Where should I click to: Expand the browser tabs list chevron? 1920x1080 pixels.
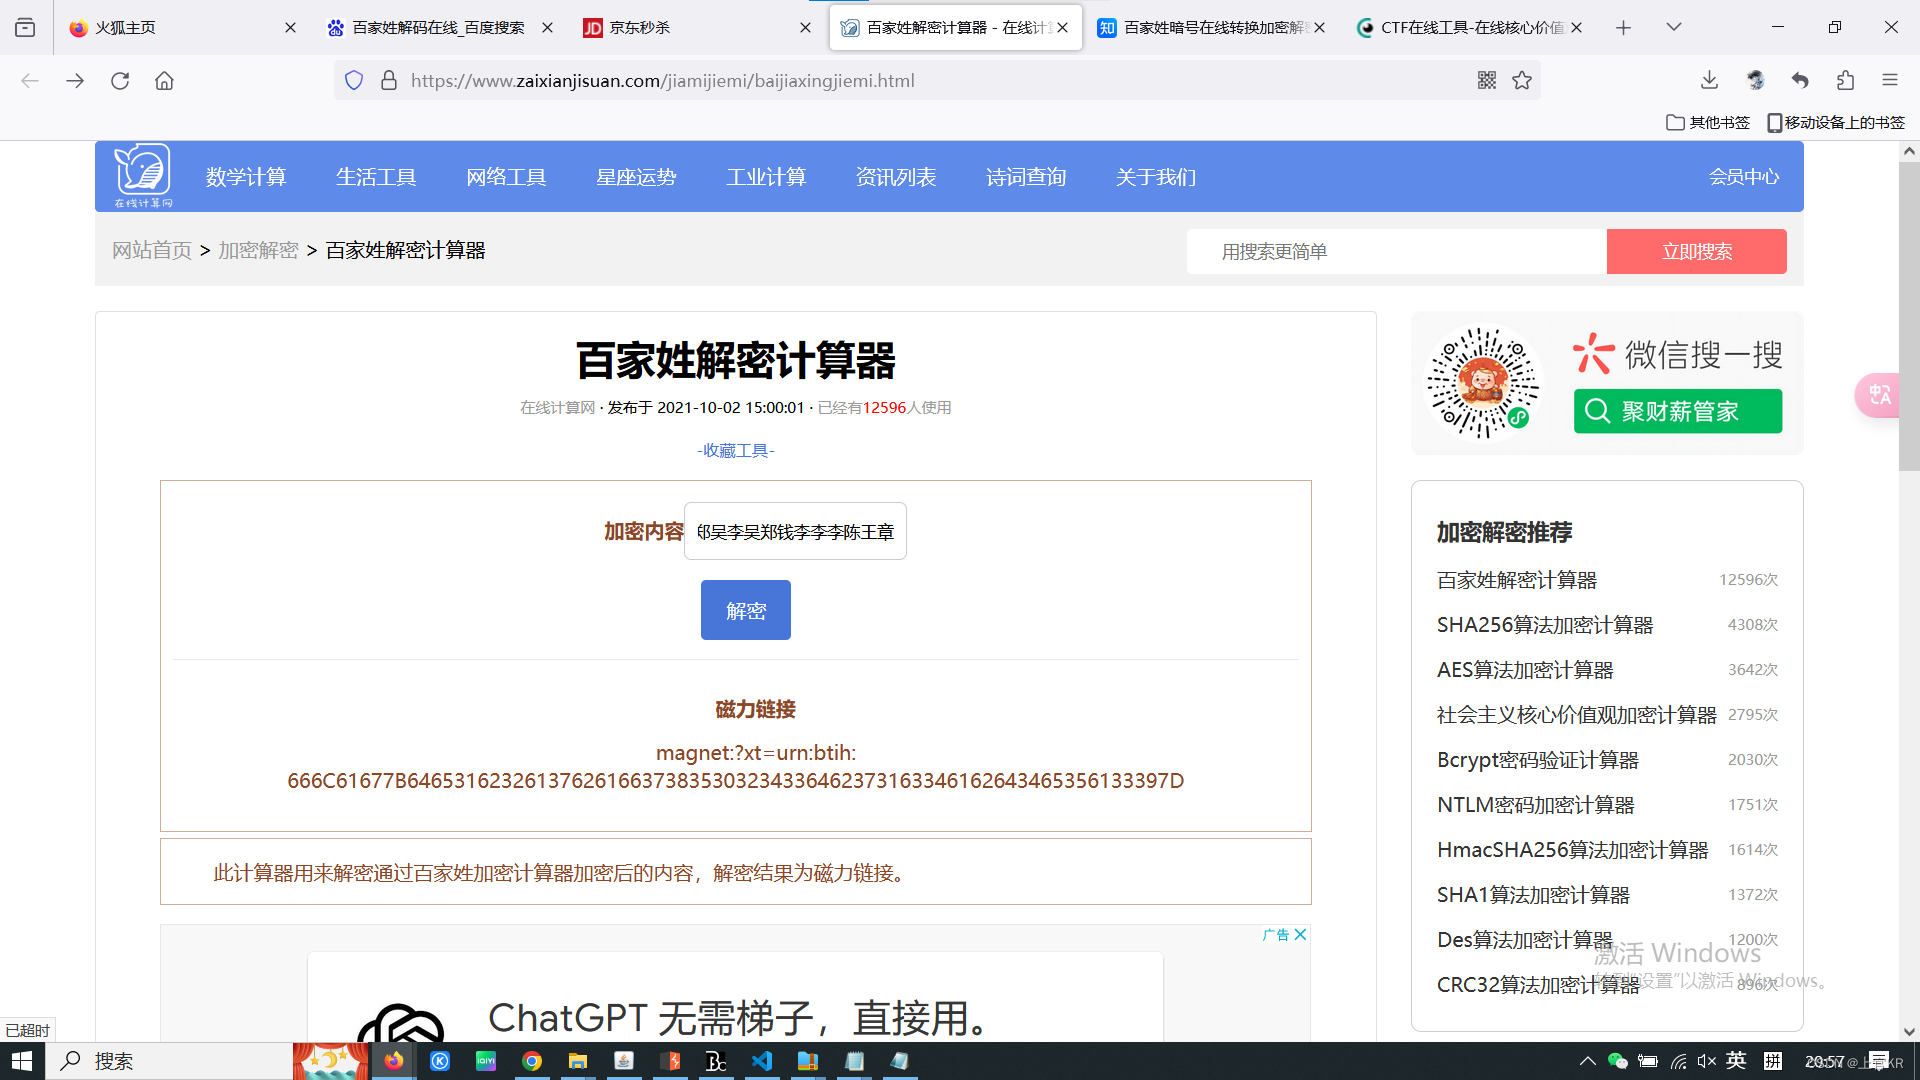click(x=1673, y=27)
